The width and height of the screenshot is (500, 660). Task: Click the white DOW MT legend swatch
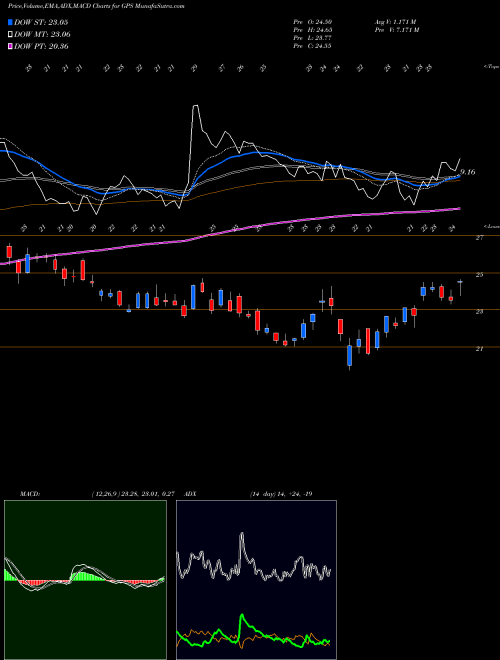point(11,35)
